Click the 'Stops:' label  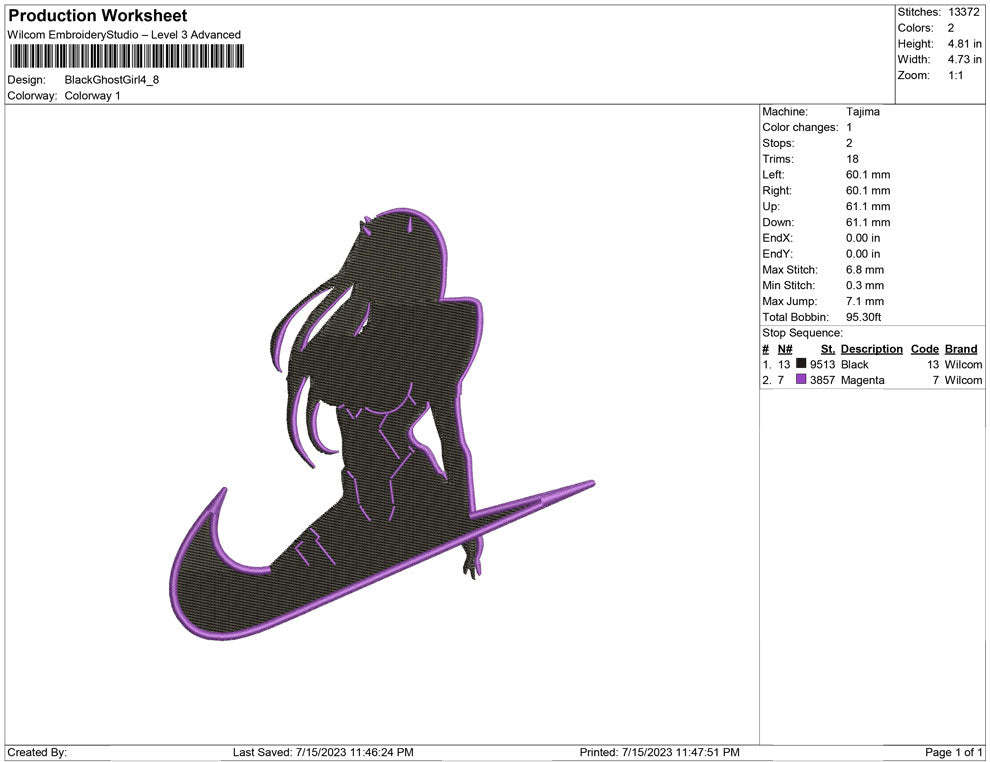[778, 143]
